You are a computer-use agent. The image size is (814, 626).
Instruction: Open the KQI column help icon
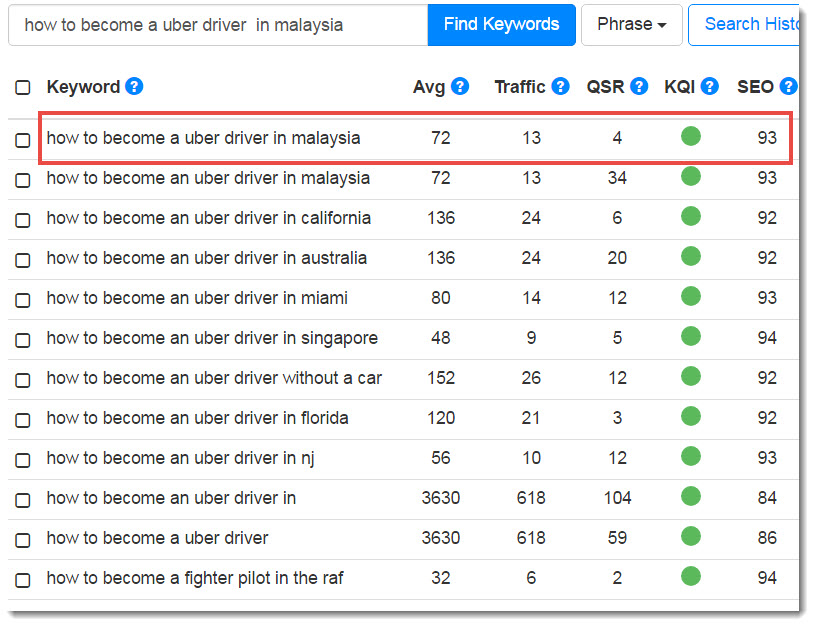pos(709,86)
